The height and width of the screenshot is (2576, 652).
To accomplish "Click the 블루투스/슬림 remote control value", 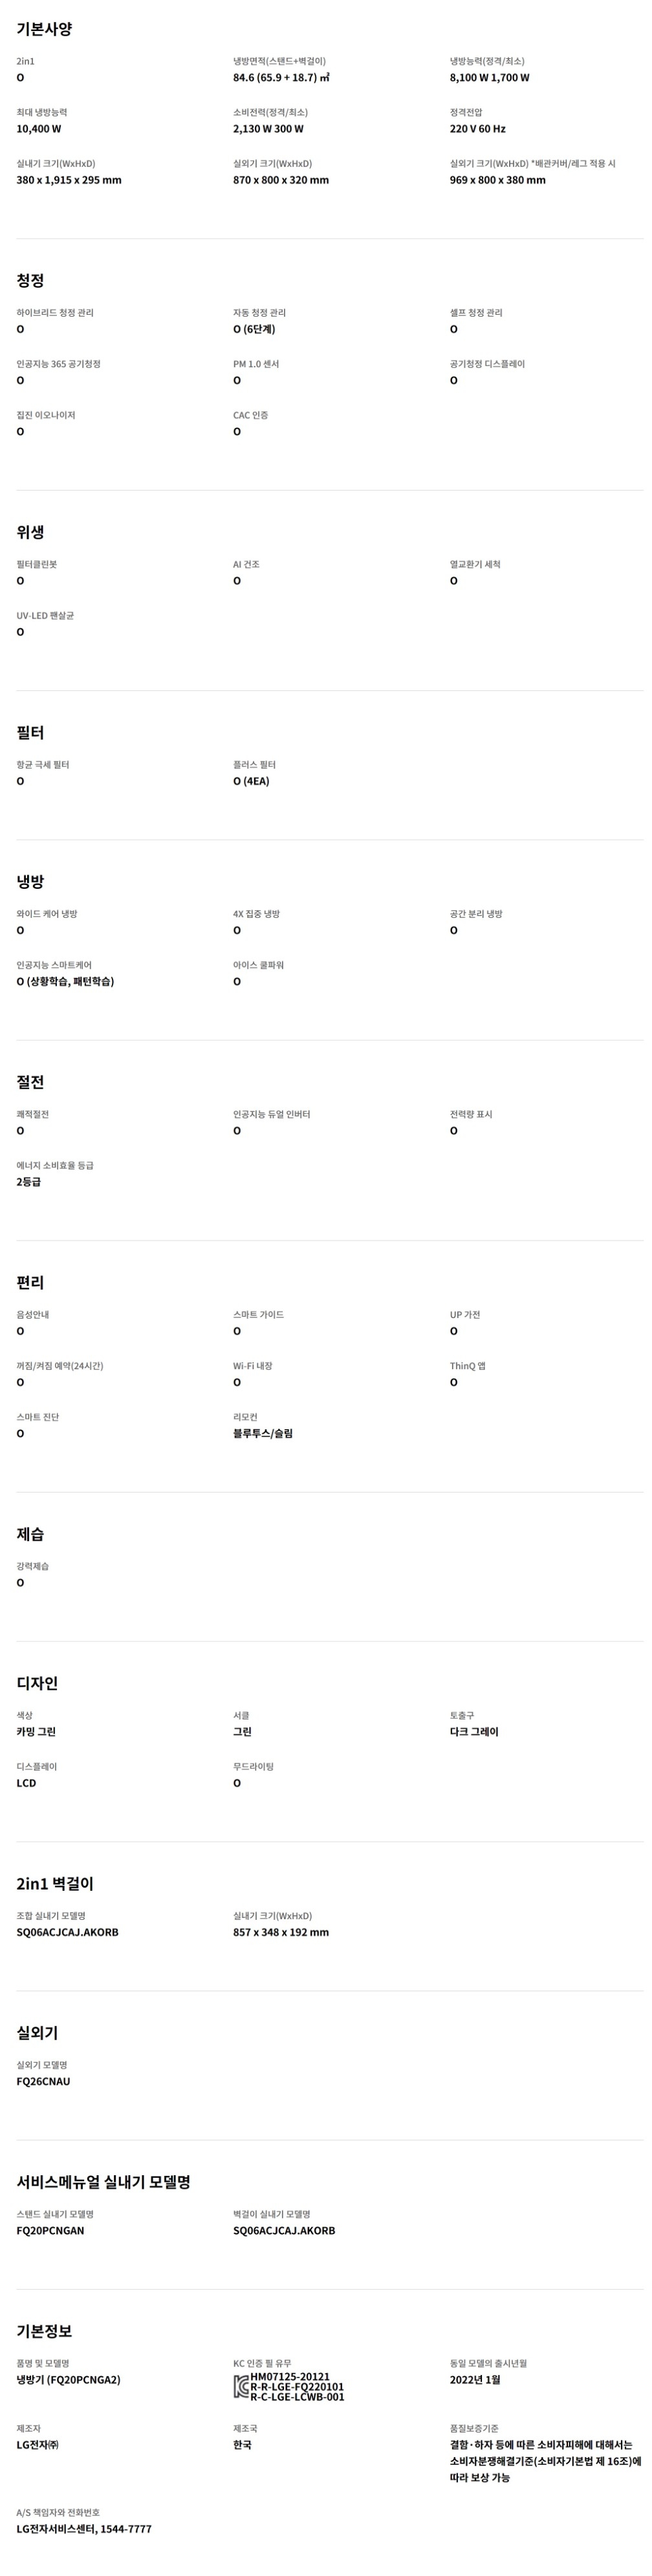I will [x=263, y=1433].
